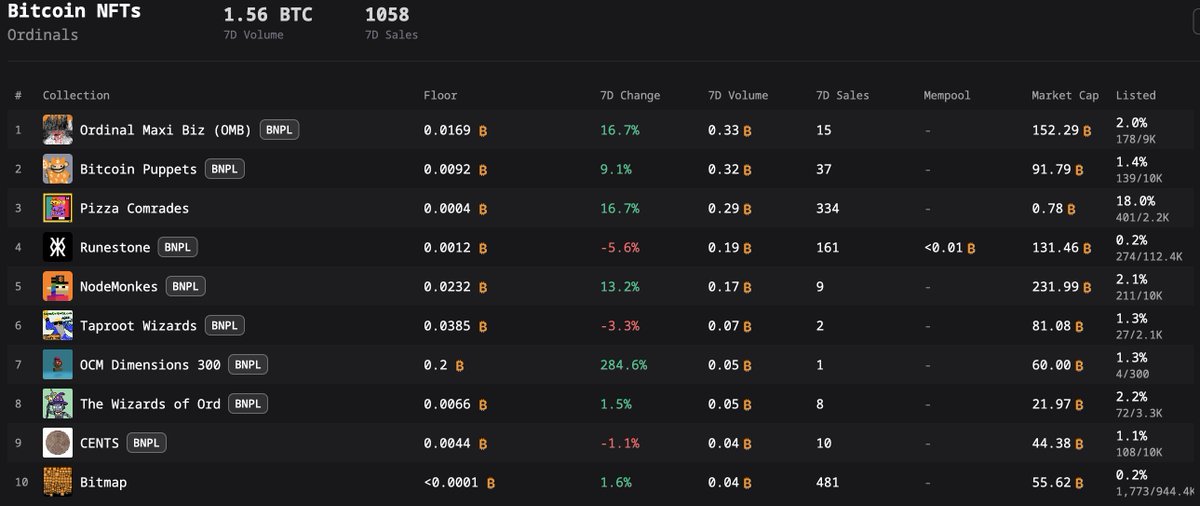Click BNPL badge next to CENTS
The image size is (1200, 506).
[147, 443]
